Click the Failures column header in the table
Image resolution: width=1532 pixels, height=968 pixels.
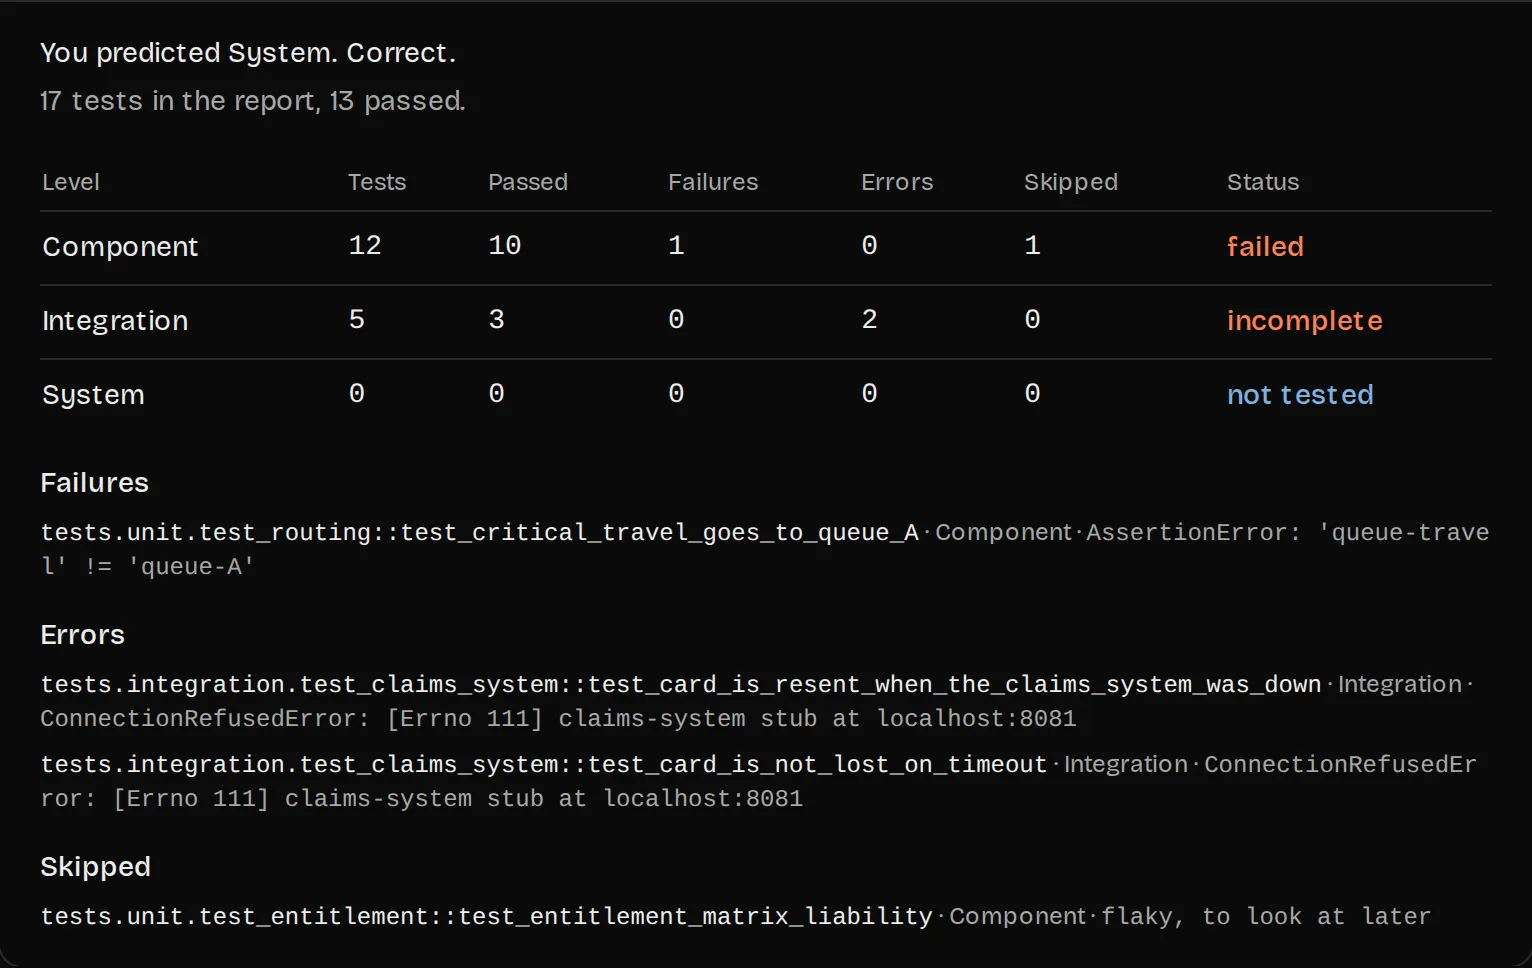click(713, 182)
